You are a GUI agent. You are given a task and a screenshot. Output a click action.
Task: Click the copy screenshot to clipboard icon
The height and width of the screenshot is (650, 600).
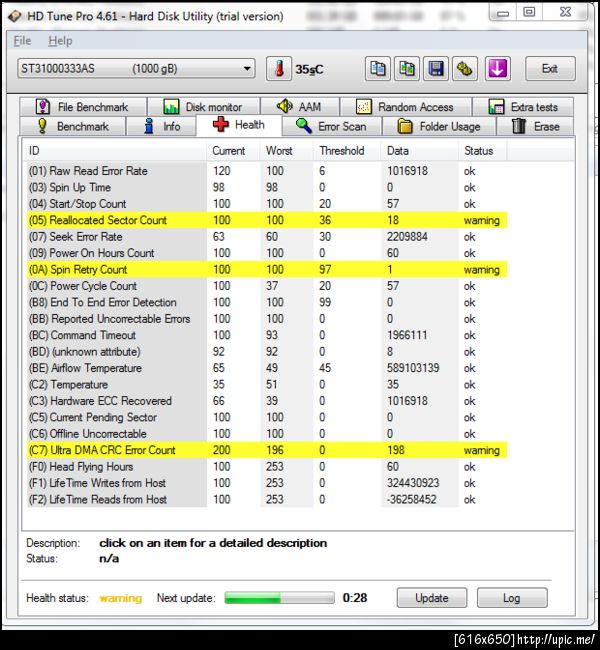point(407,69)
